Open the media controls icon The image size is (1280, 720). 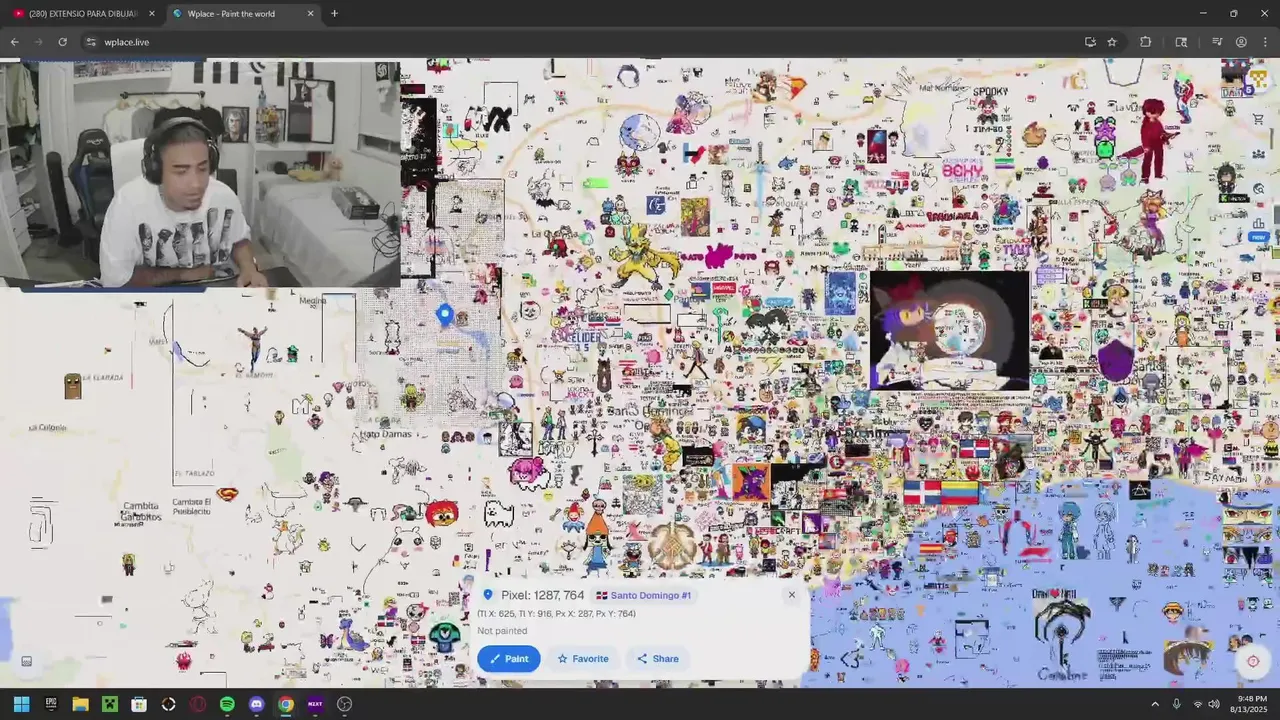click(x=1217, y=42)
